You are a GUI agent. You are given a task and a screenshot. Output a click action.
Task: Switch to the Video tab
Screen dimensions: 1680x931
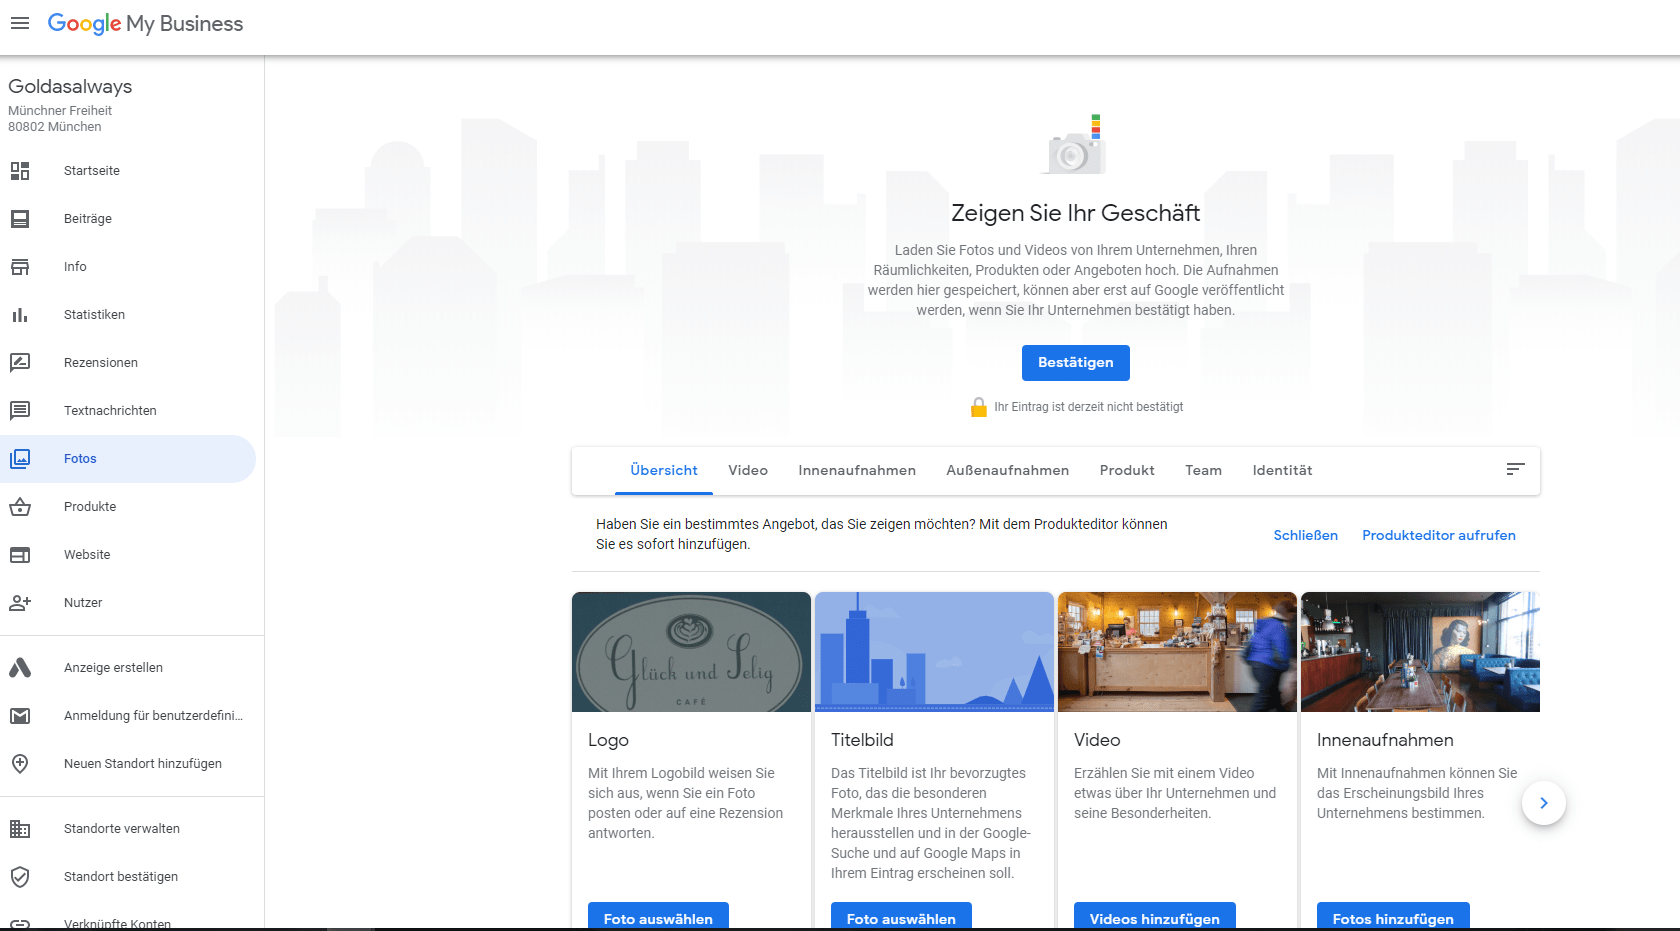click(x=748, y=470)
